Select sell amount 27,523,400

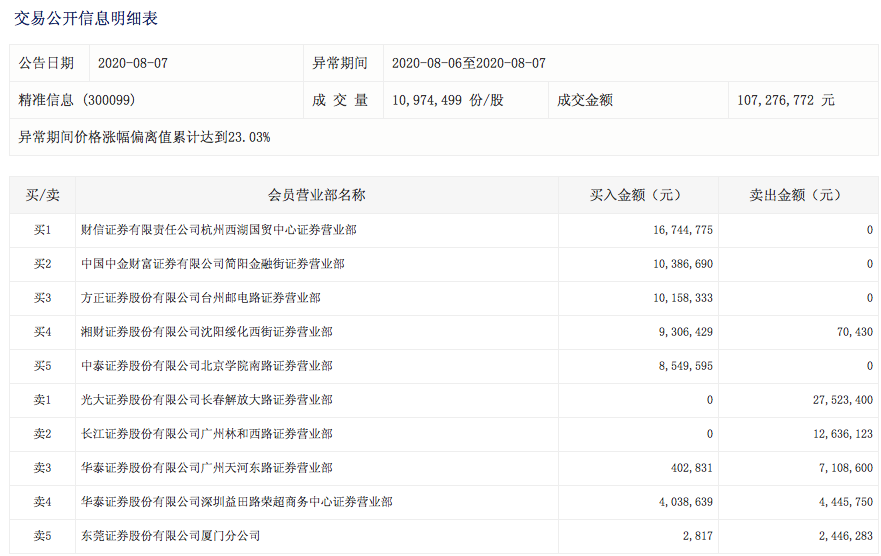843,400
